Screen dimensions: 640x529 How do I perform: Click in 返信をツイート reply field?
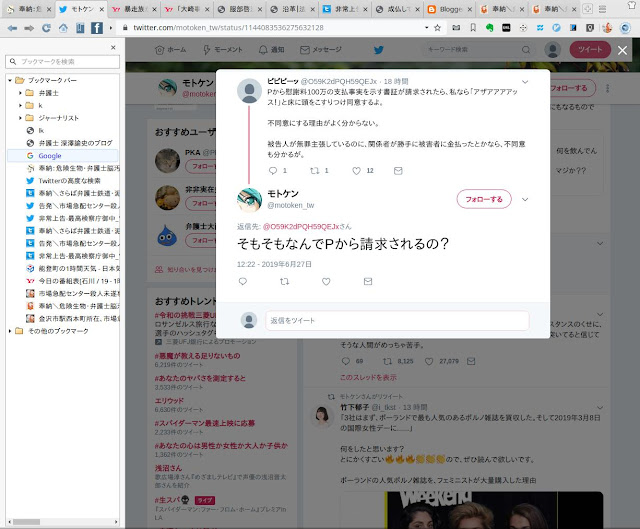coord(397,320)
